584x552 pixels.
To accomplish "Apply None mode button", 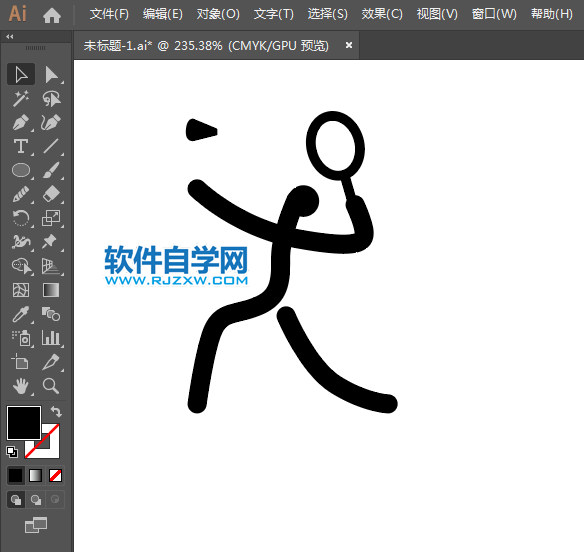I will (x=55, y=476).
